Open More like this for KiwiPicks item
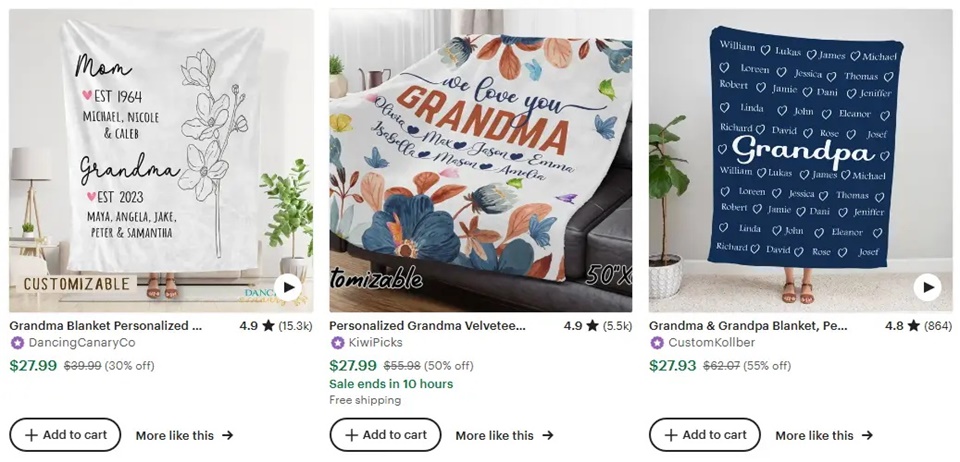960x462 pixels. click(504, 436)
